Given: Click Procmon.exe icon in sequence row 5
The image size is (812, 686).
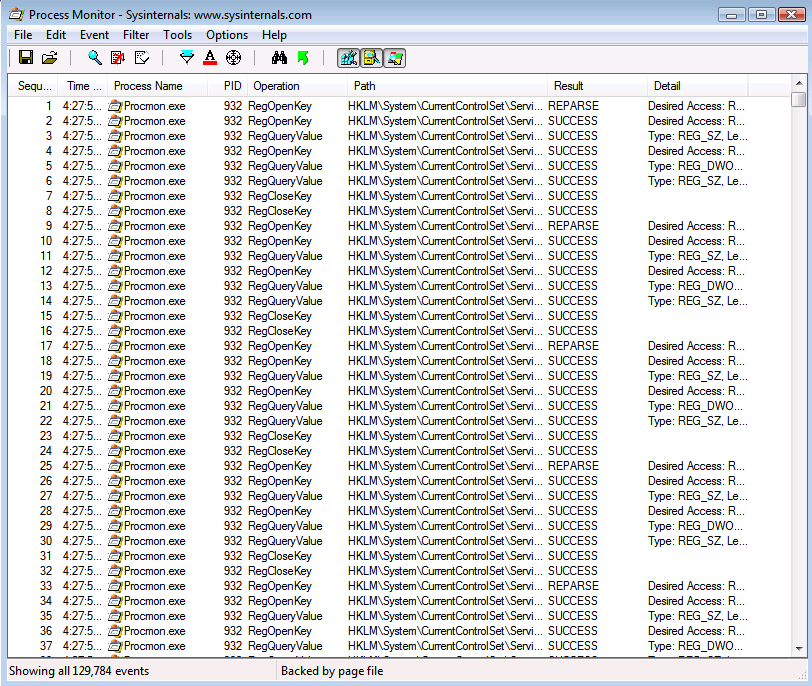Looking at the screenshot, I should click(x=115, y=166).
